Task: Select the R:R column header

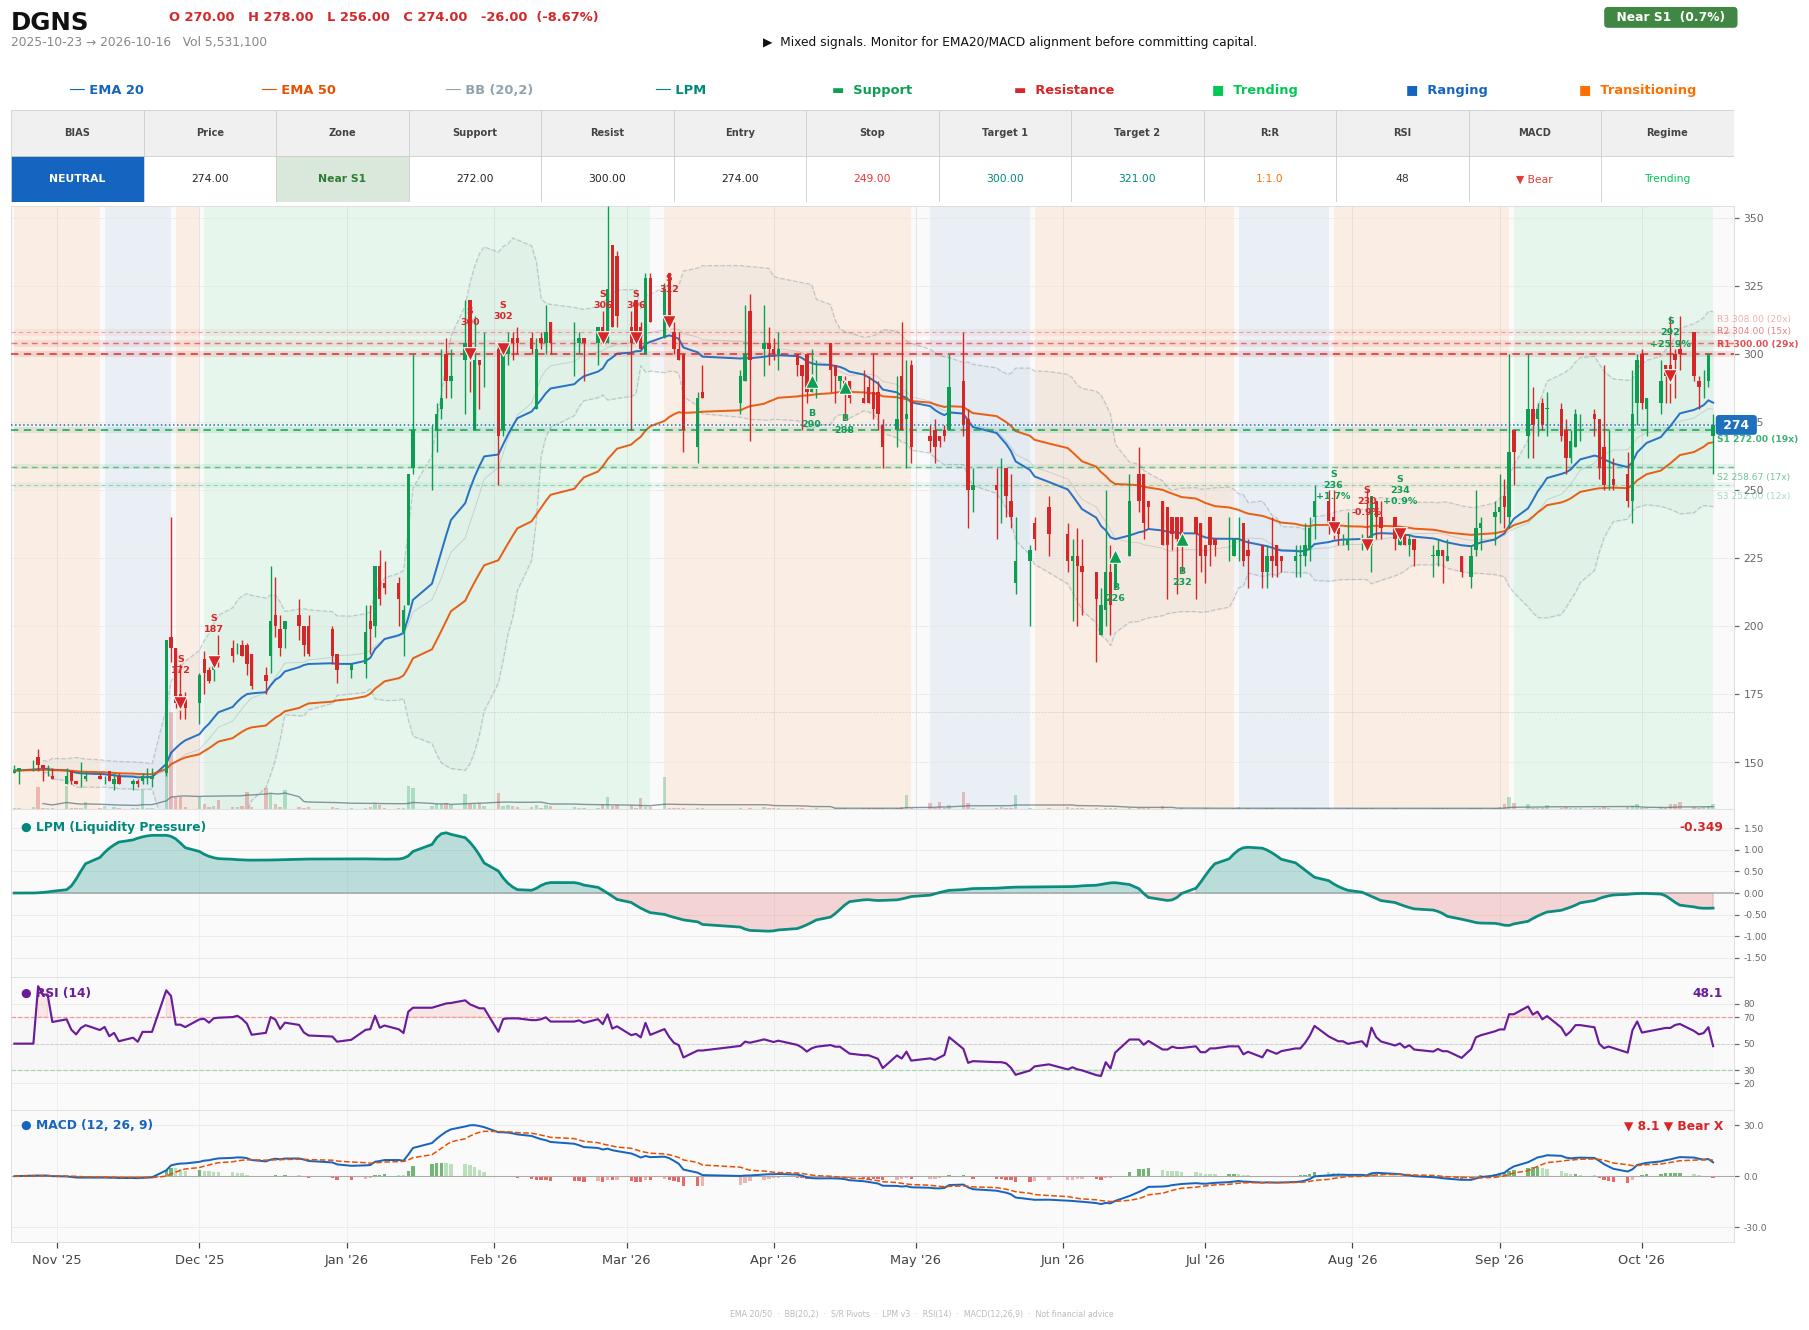Action: tap(1269, 133)
